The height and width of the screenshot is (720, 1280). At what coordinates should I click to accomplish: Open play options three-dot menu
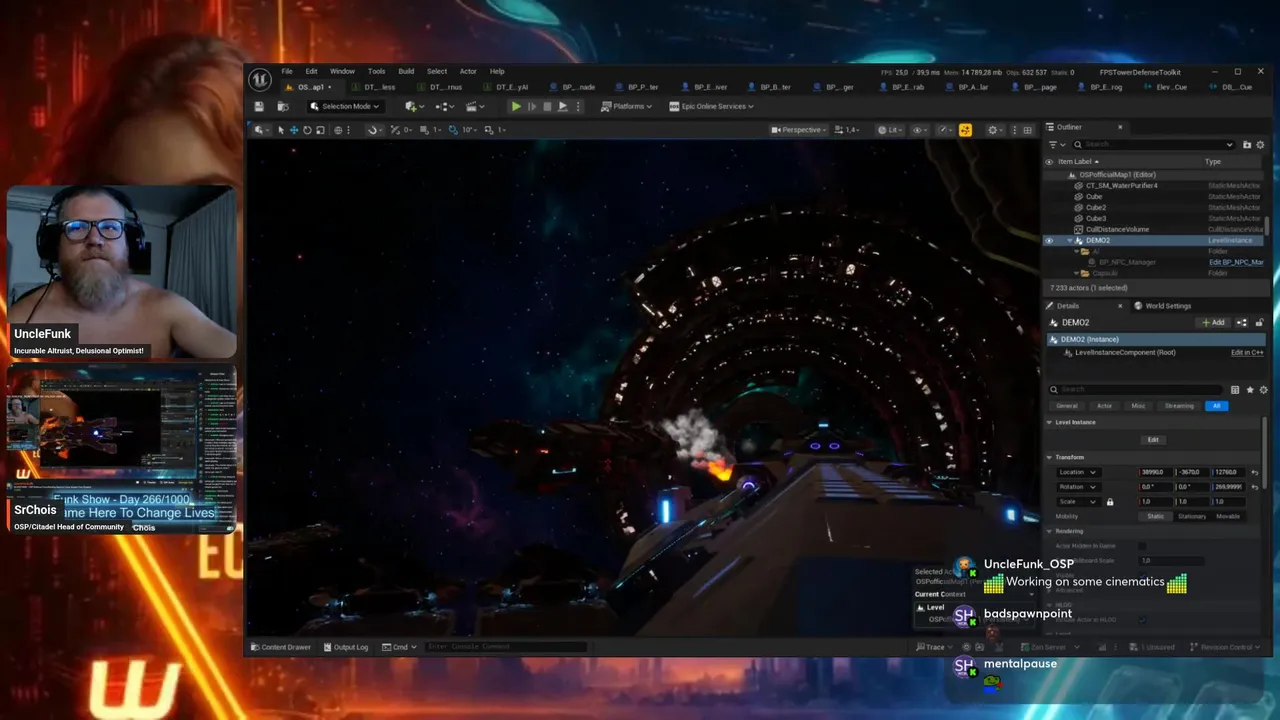[x=578, y=106]
